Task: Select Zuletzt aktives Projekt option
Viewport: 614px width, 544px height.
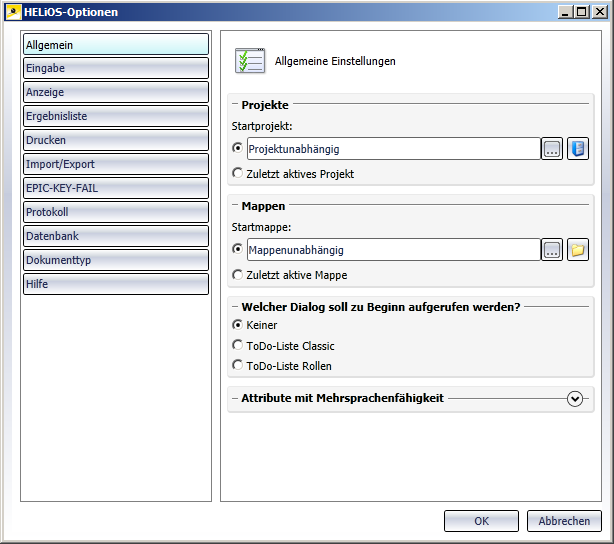Action: (x=293, y=174)
